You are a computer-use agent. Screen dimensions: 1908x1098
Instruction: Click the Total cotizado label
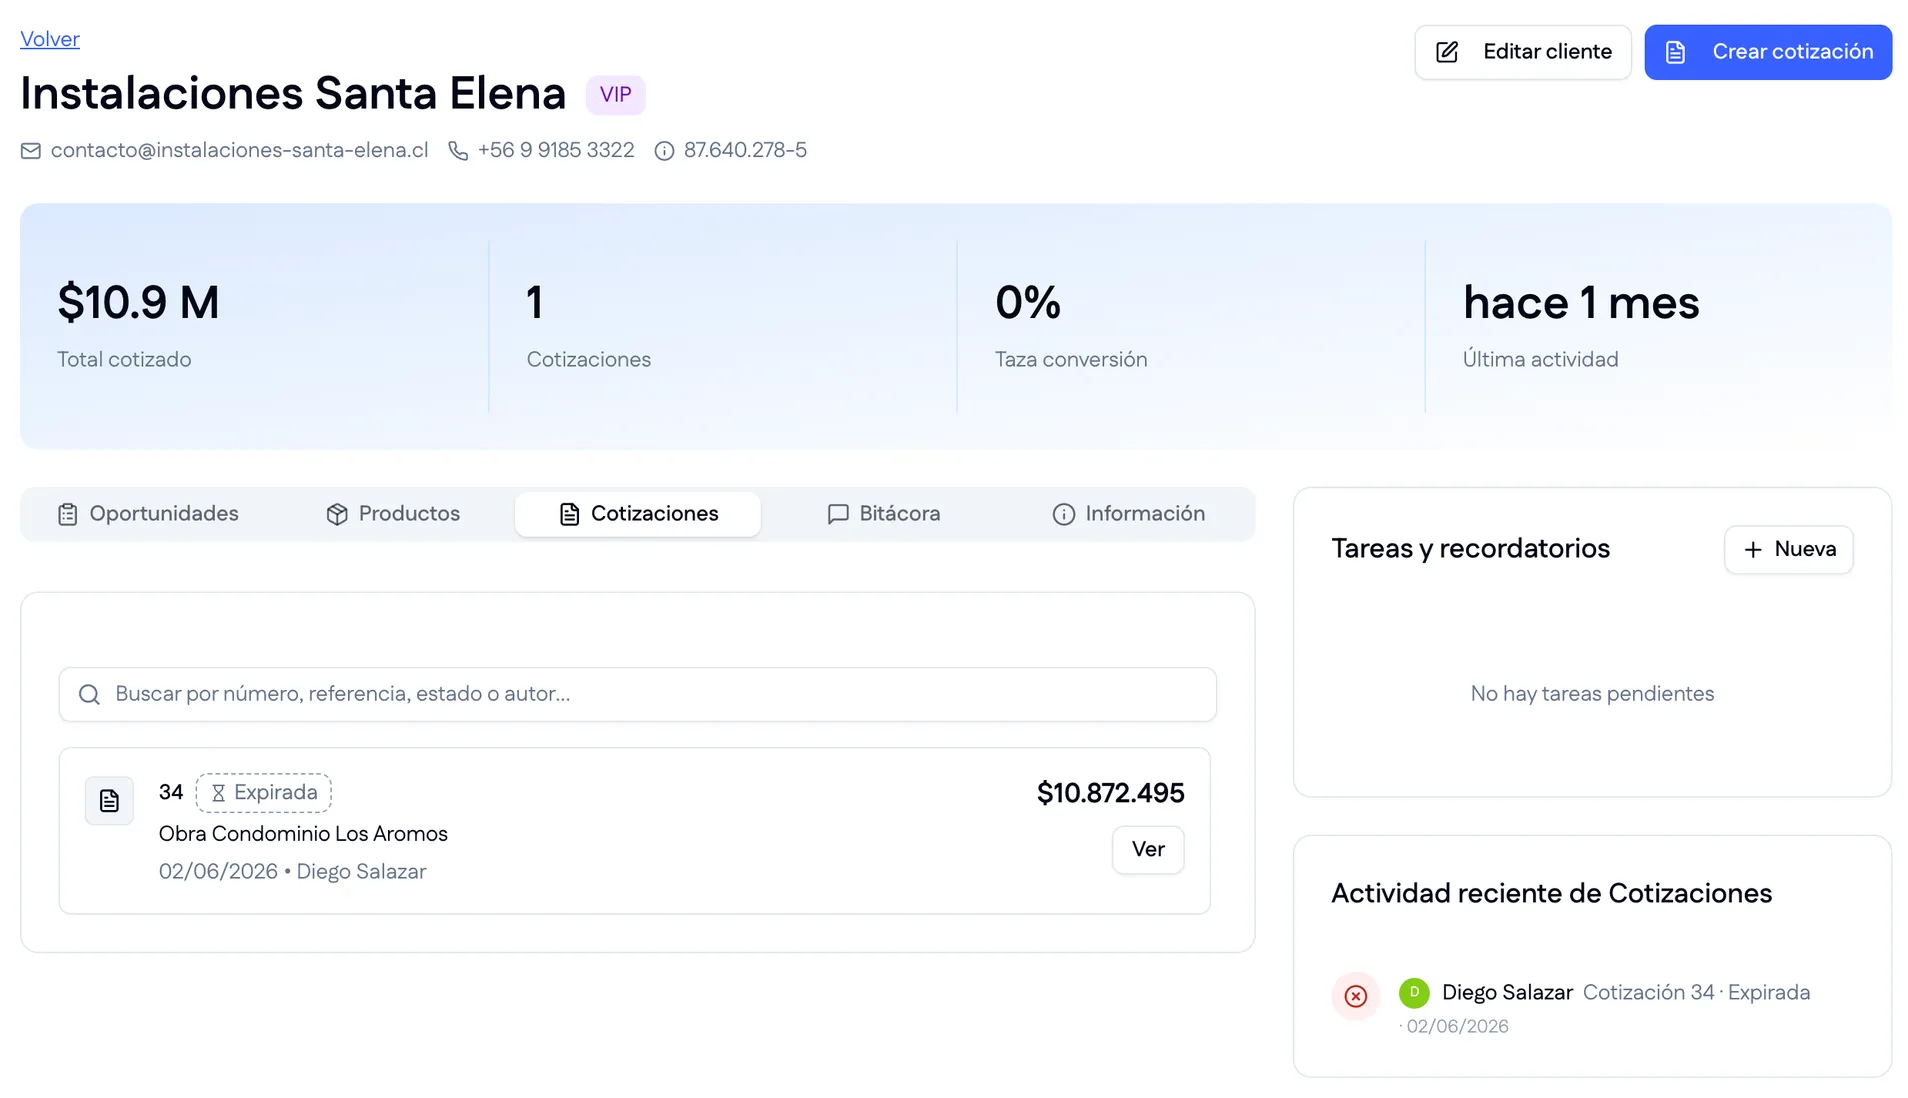pos(124,359)
